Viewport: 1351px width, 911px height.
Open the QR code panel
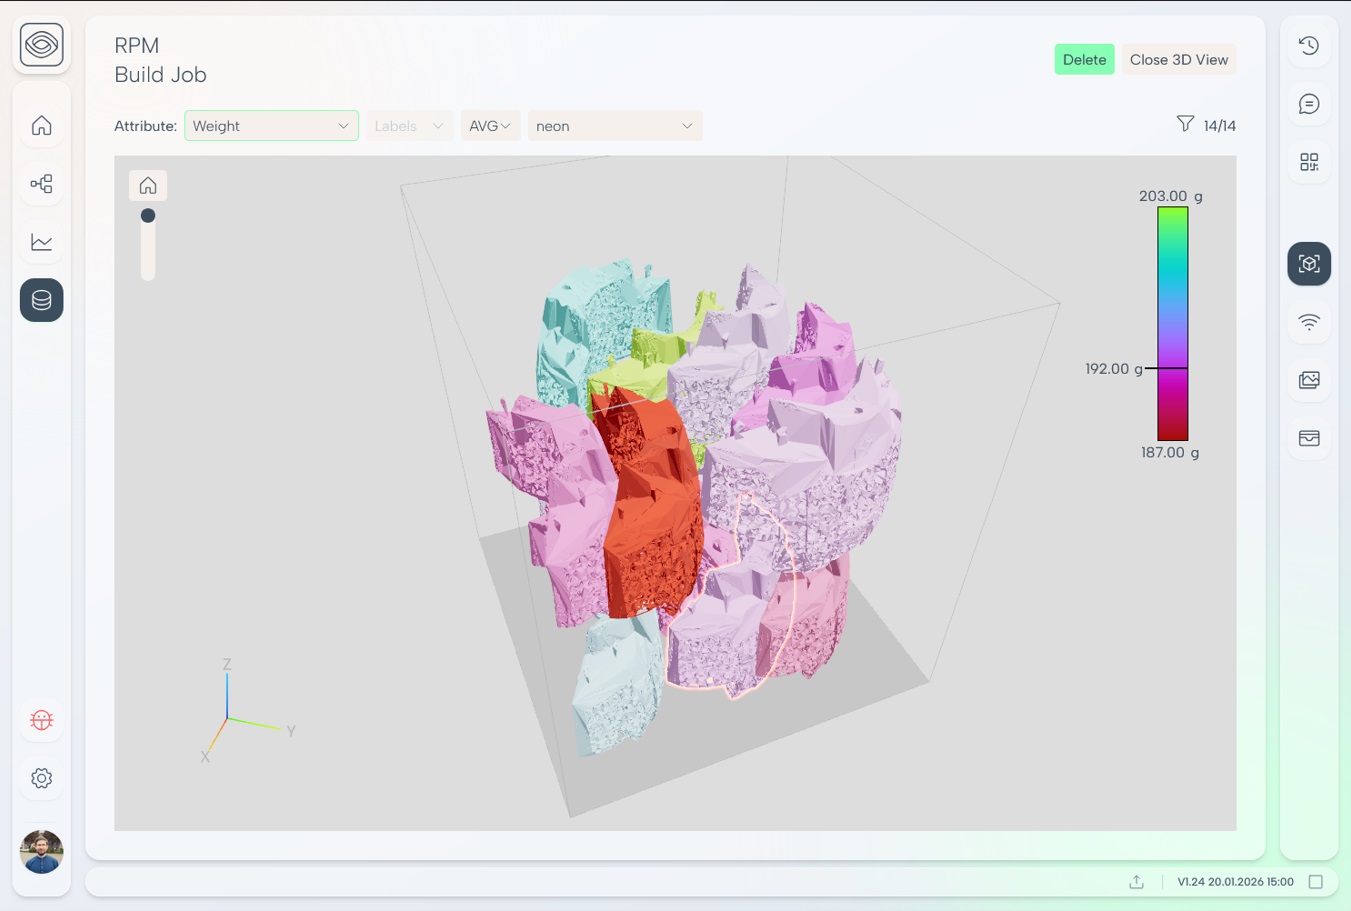coord(1309,162)
